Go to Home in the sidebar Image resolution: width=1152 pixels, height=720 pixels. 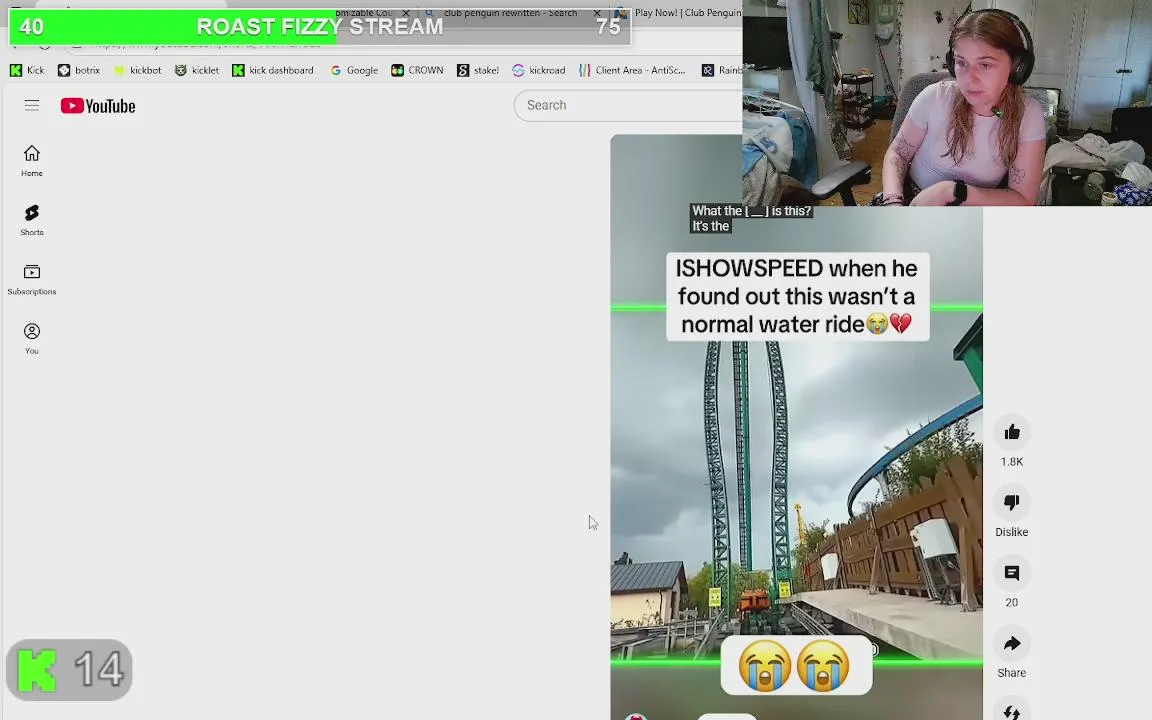pos(32,161)
